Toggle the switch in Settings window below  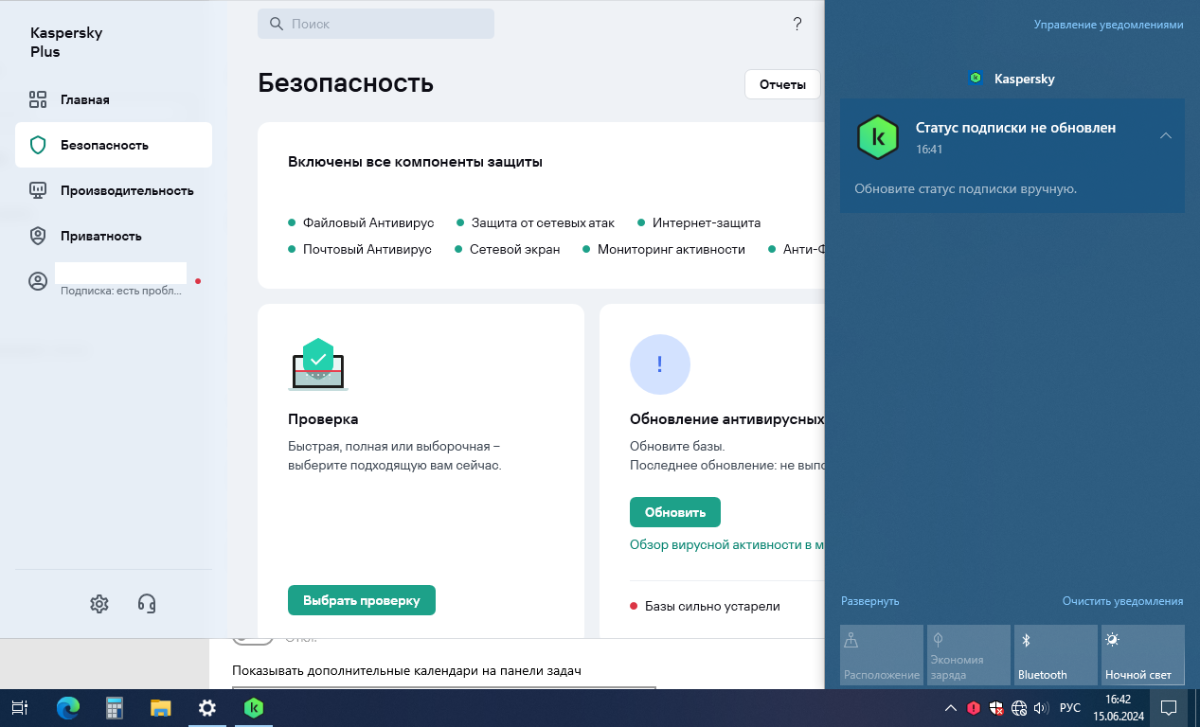252,640
